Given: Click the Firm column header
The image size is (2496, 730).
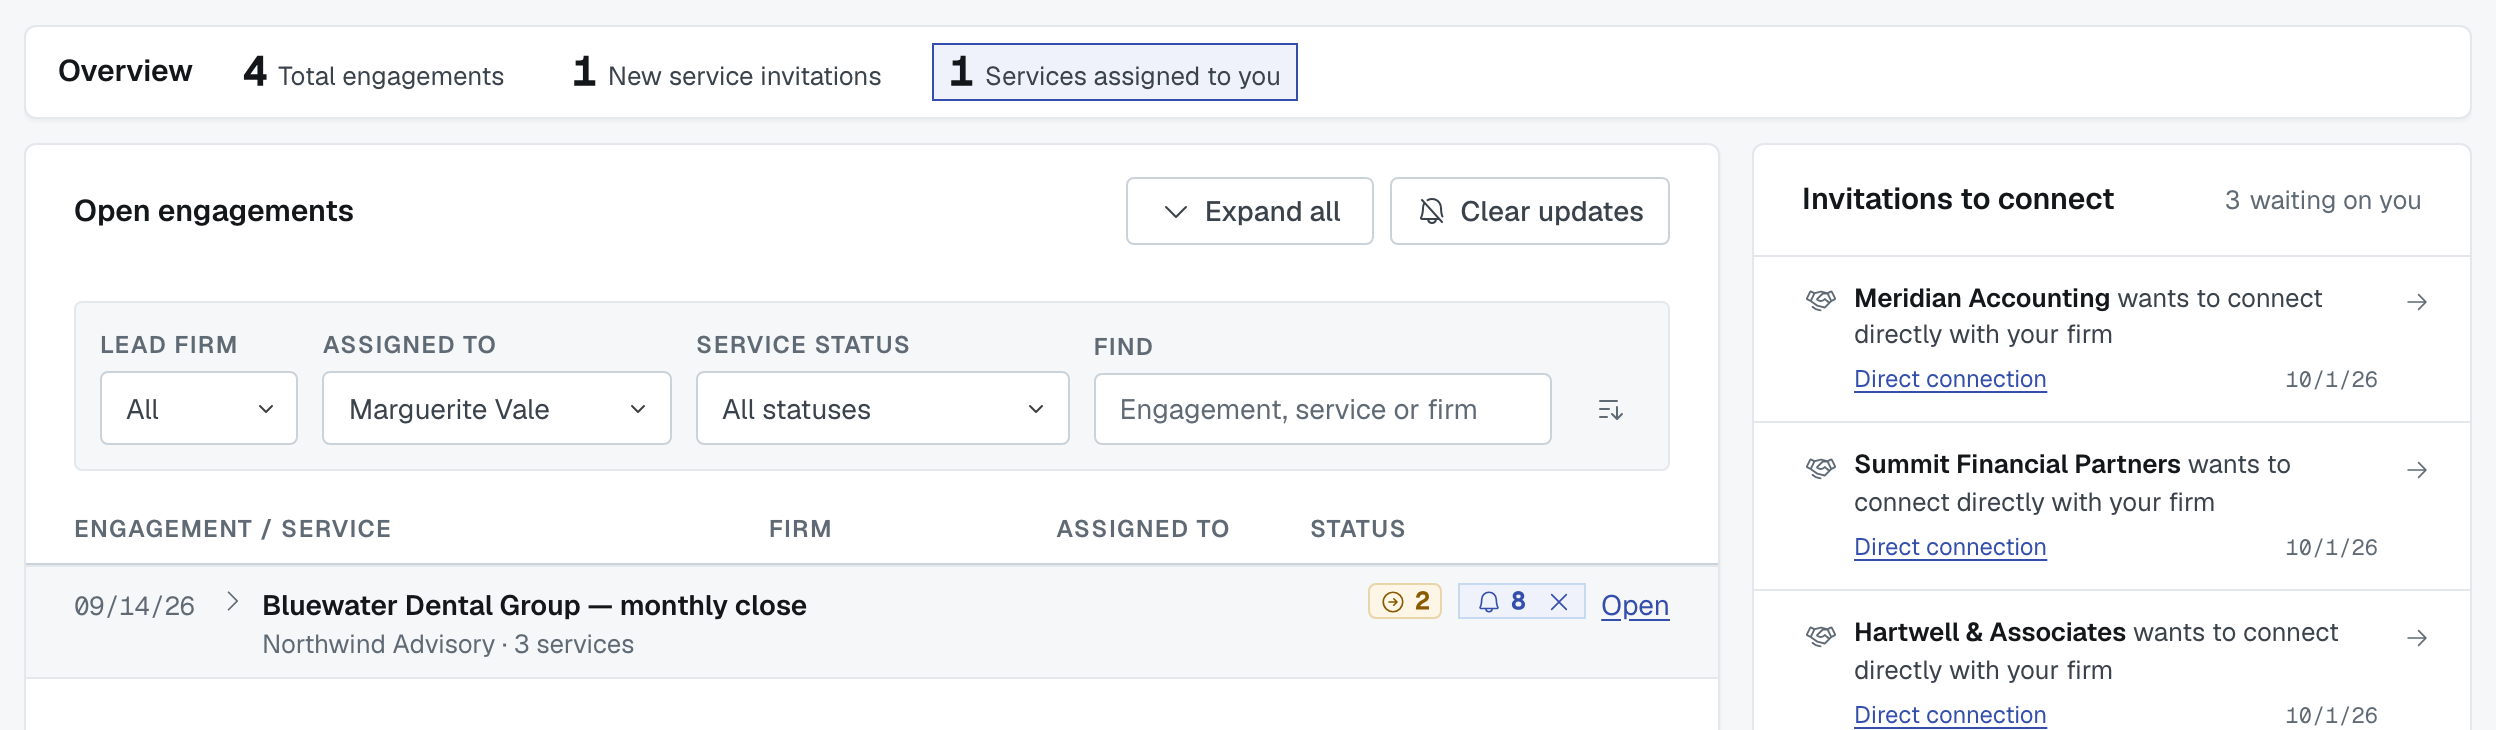Looking at the screenshot, I should coord(800,529).
